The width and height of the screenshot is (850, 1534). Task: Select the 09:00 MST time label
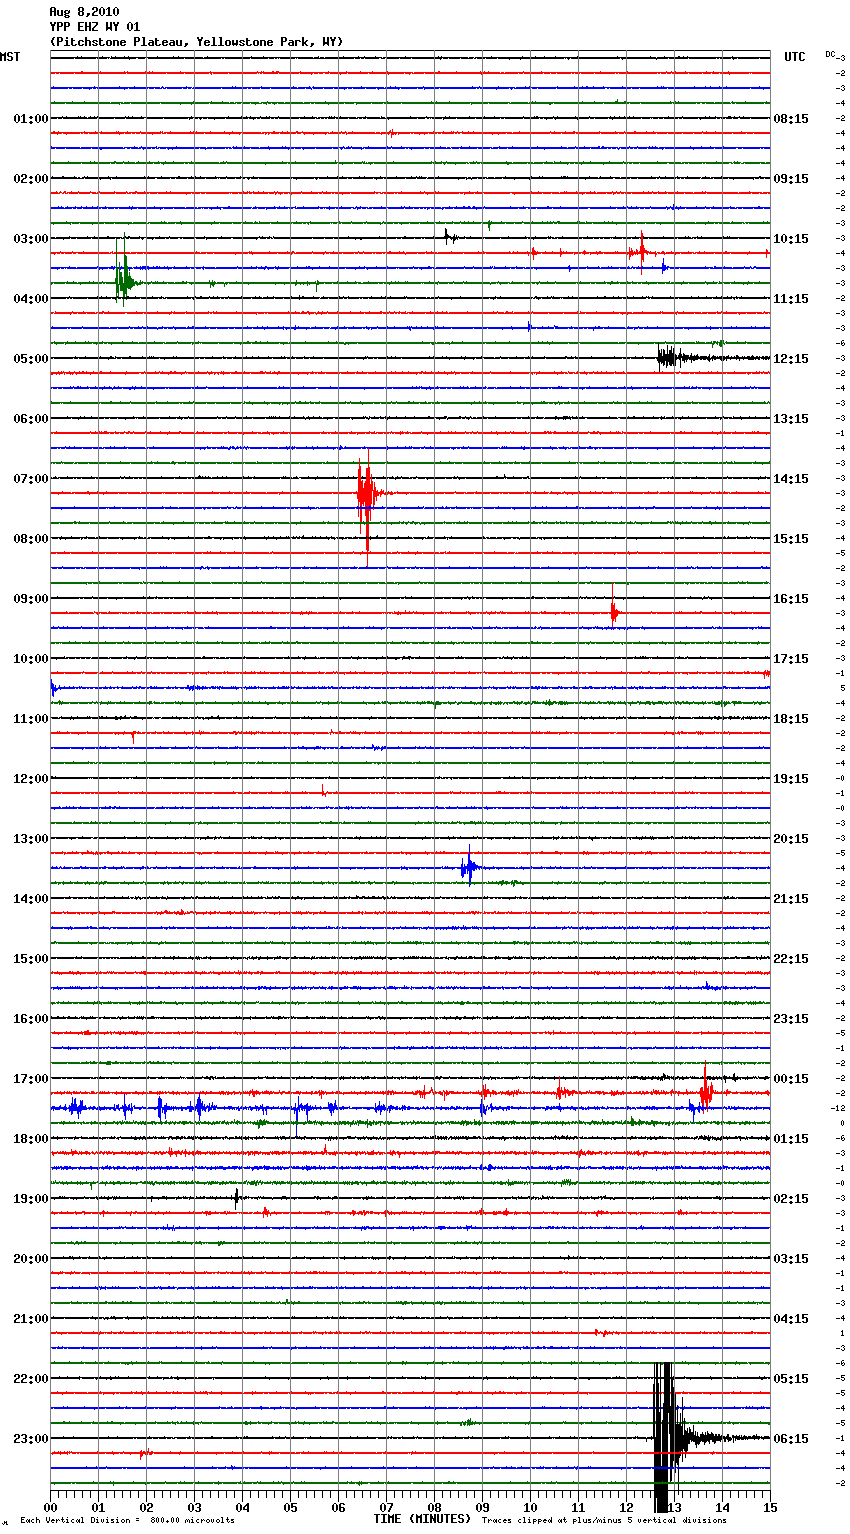(31, 599)
